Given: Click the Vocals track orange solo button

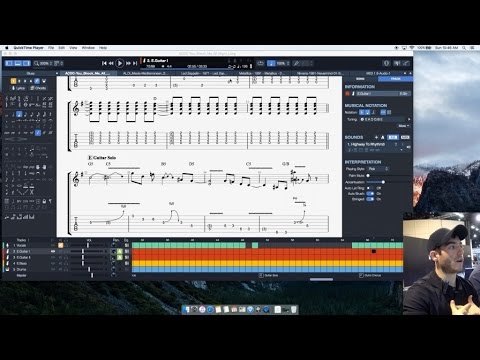Looking at the screenshot, I should 60,245.
